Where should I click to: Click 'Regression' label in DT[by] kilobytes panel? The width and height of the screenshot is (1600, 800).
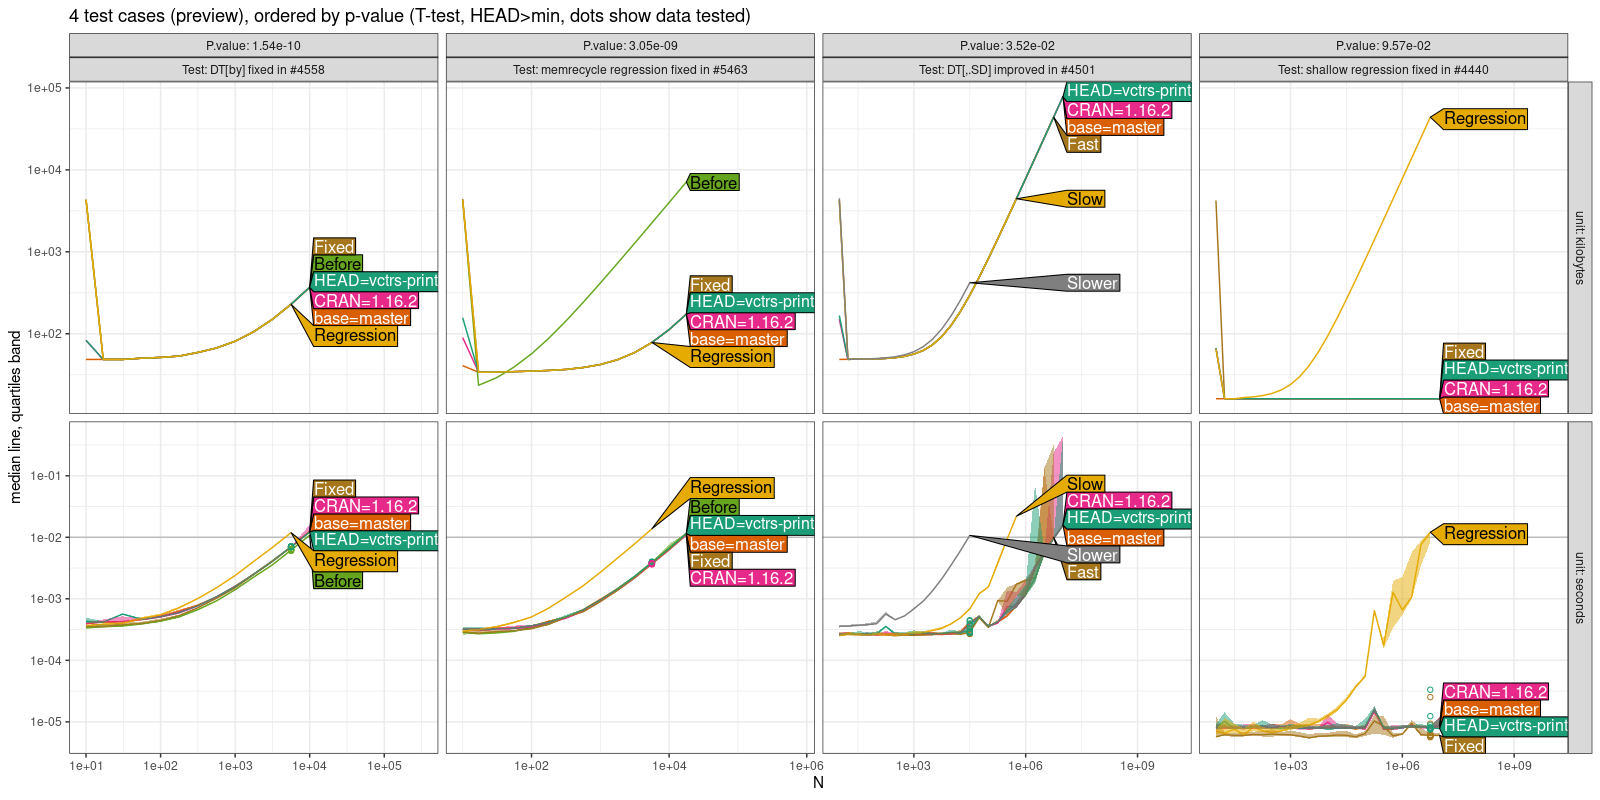pos(355,336)
